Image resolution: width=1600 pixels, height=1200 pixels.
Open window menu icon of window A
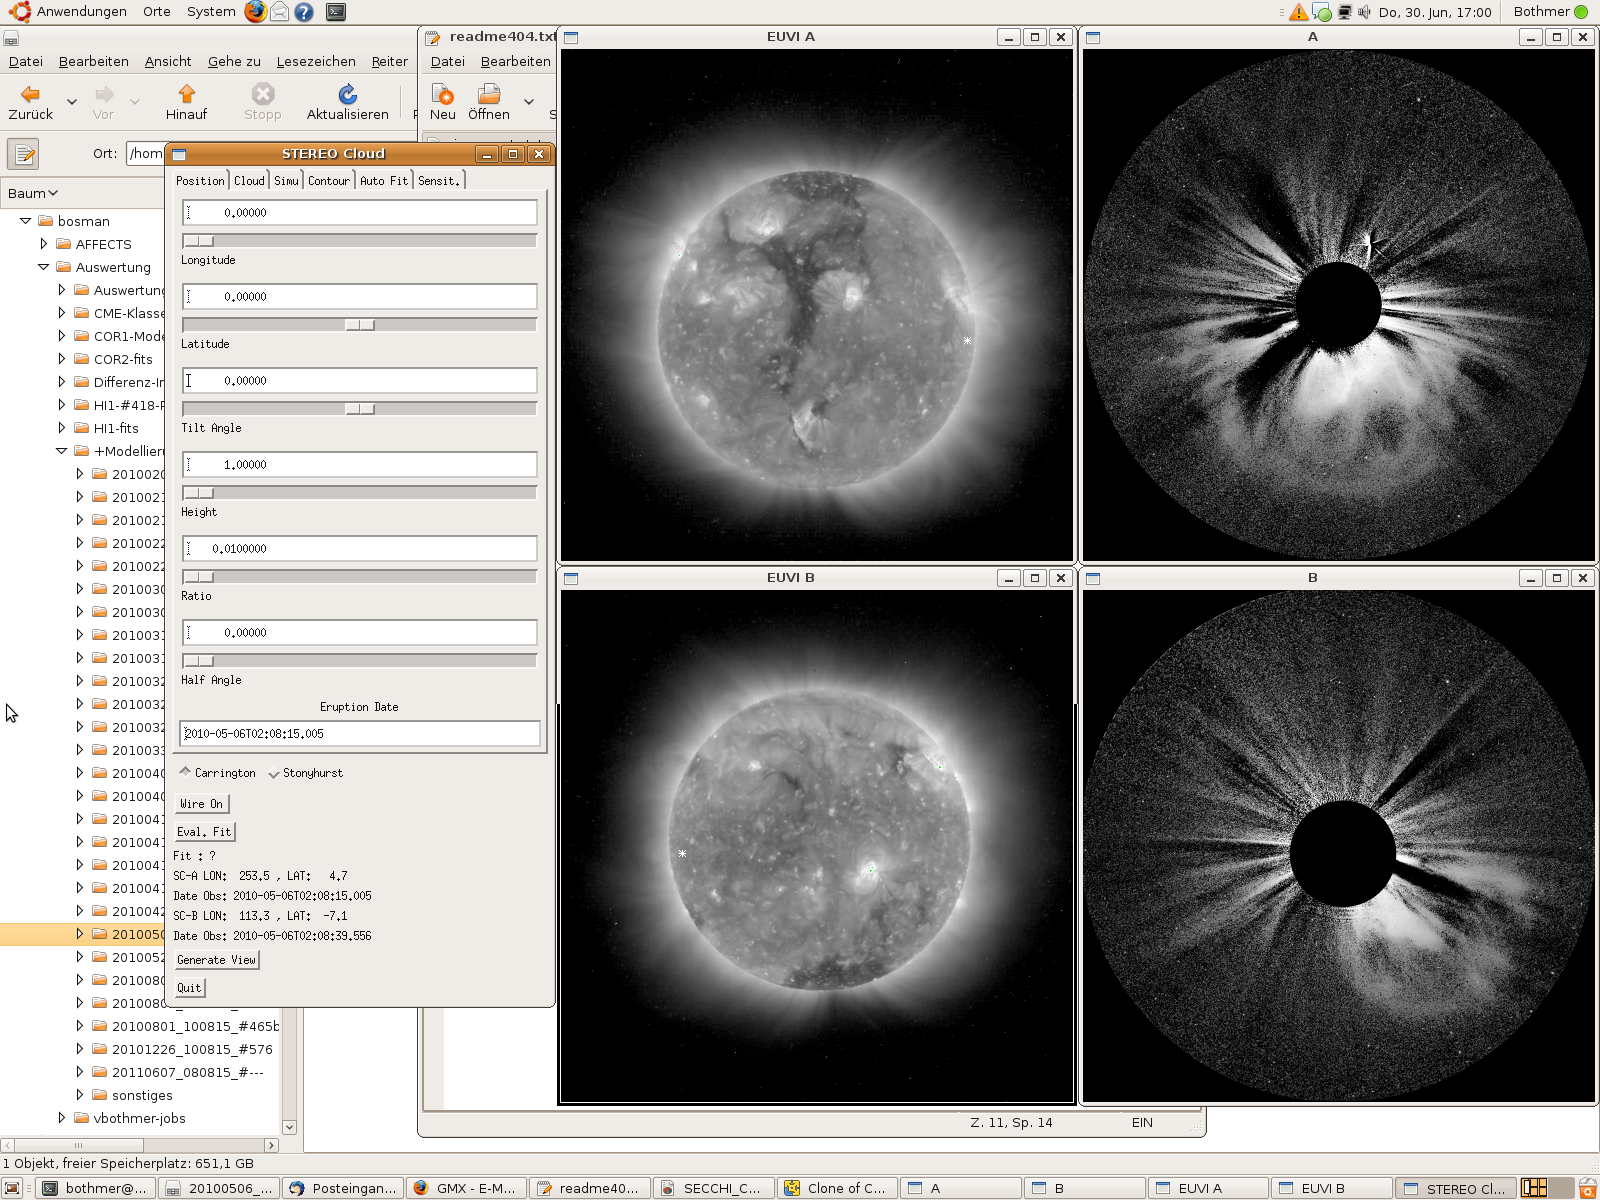[x=1093, y=37]
